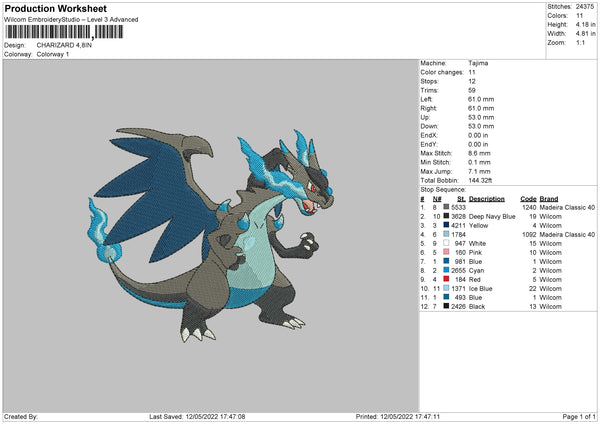This screenshot has width=600, height=424.
Task: Click the Stops value '12'
Action: (x=472, y=81)
